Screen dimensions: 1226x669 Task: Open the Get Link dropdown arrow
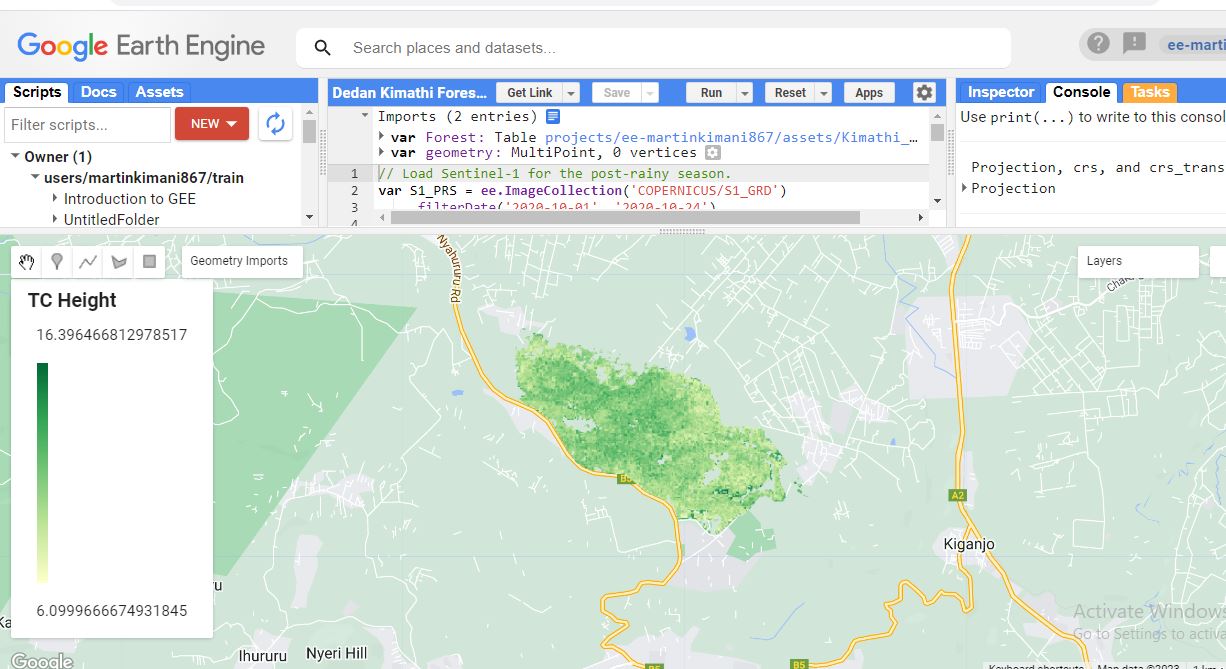(x=571, y=93)
